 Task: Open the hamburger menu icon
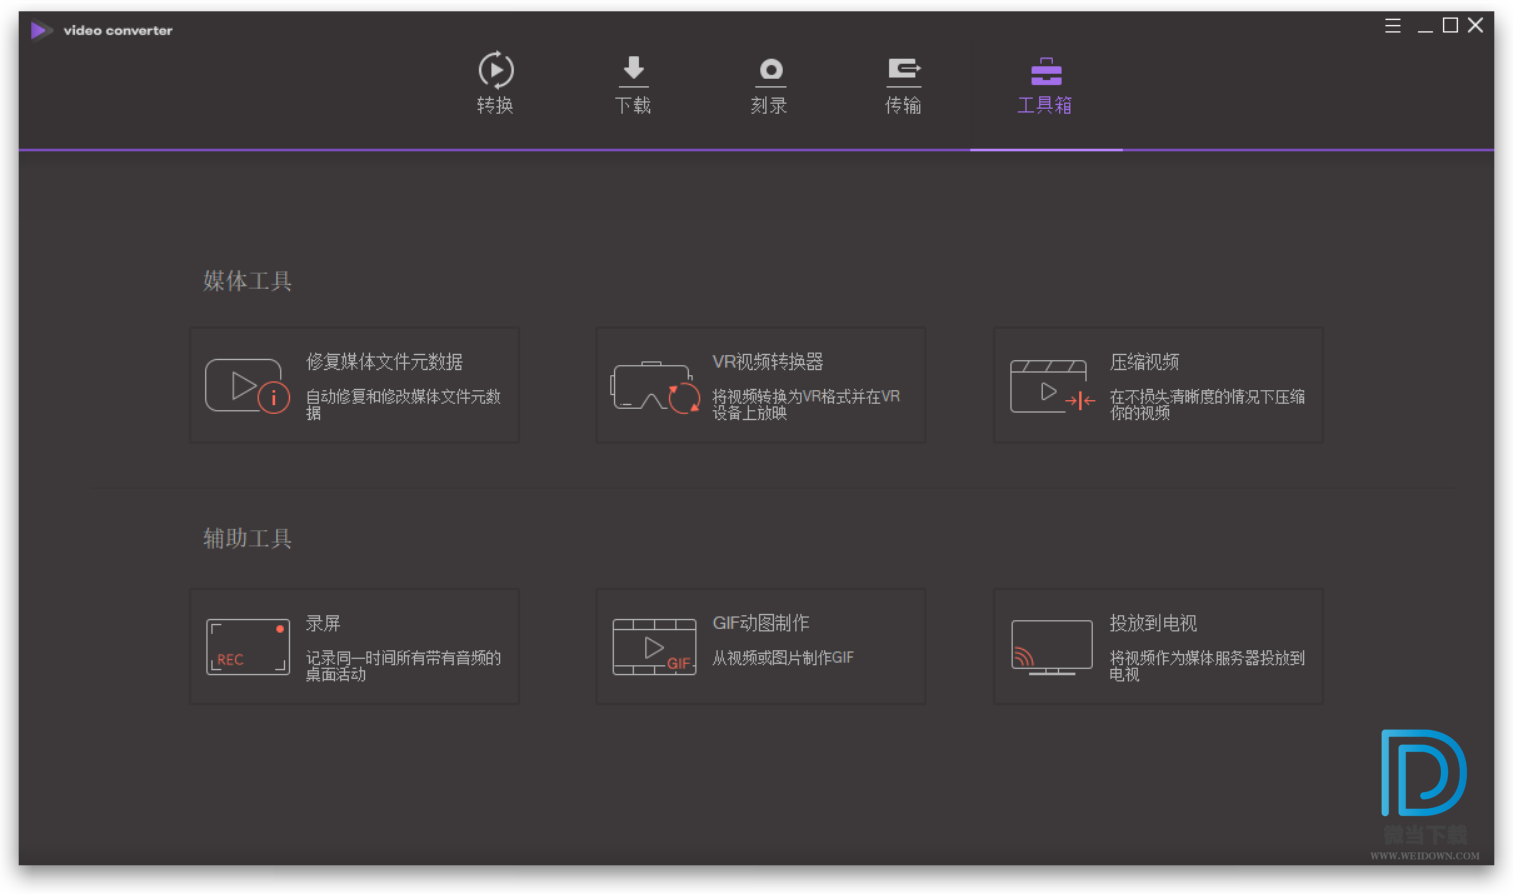(1392, 26)
